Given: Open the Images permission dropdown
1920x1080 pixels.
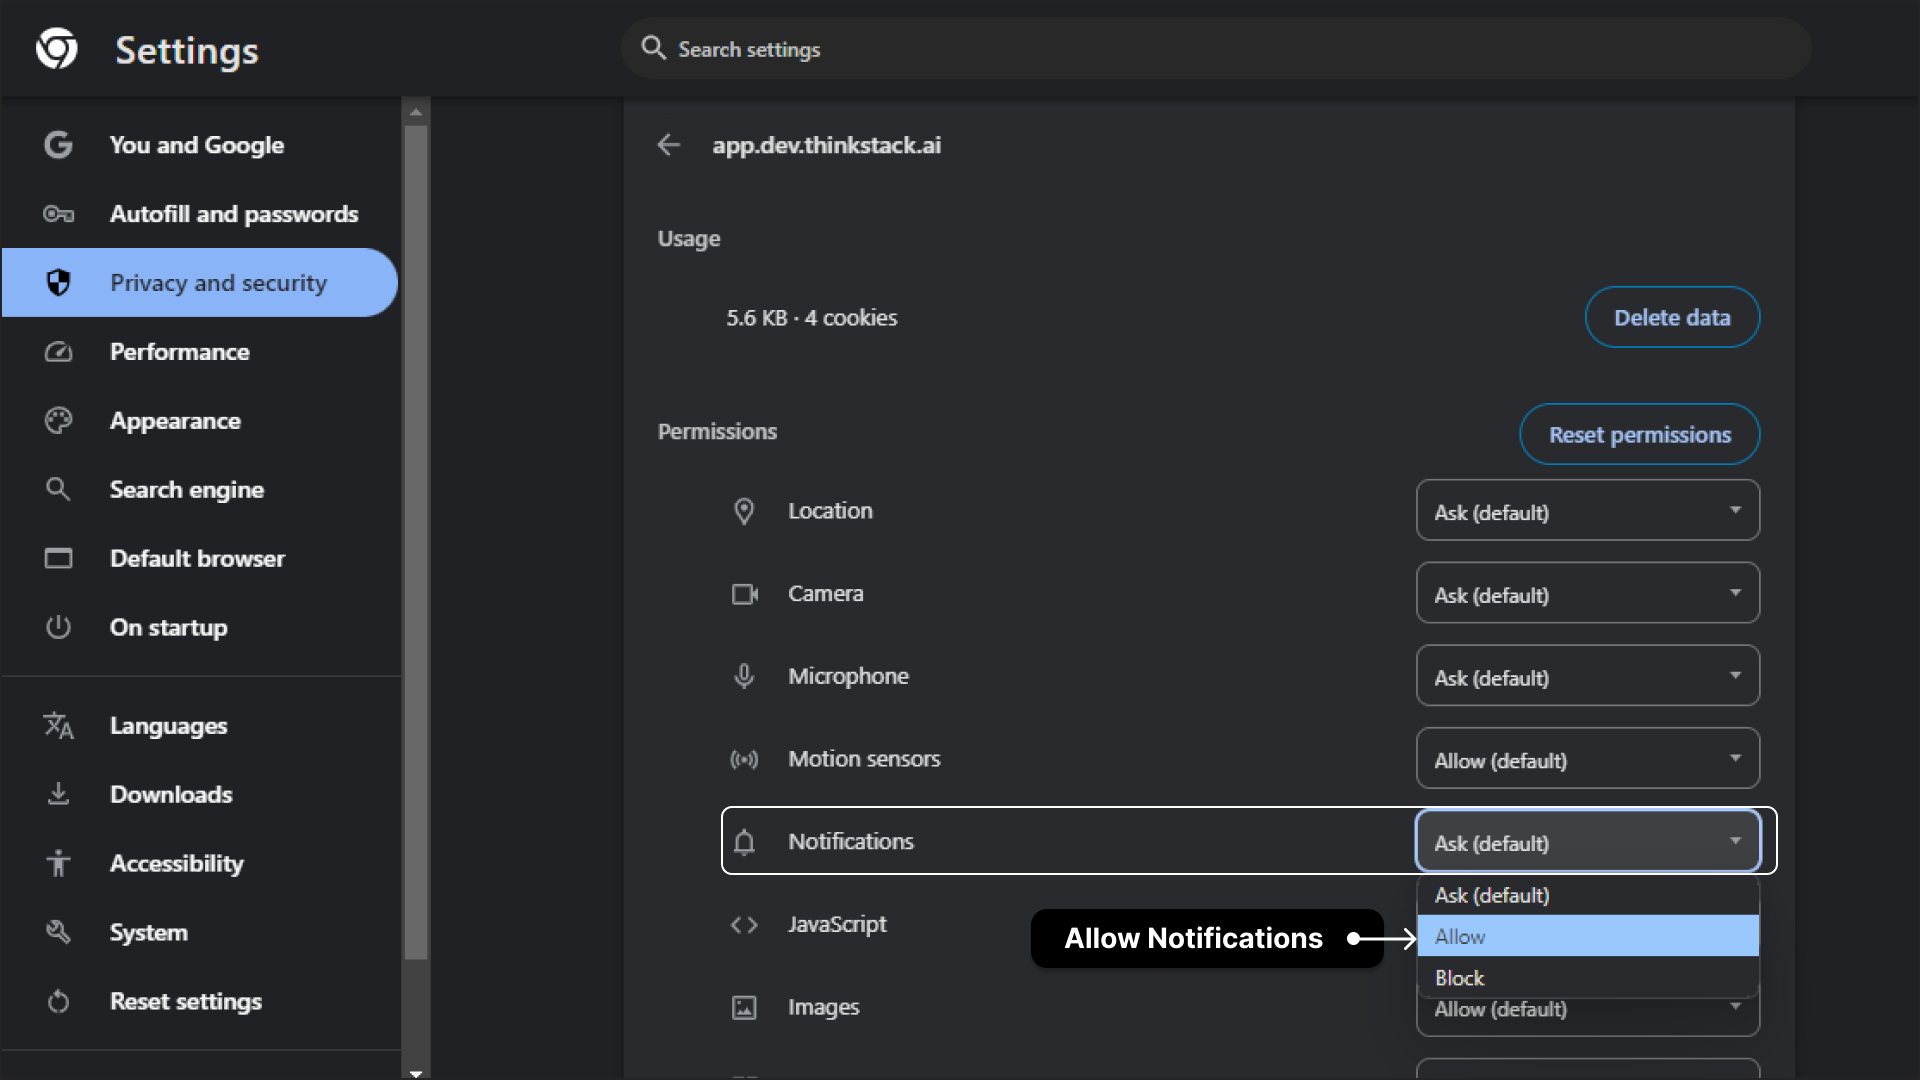Looking at the screenshot, I should point(1588,1017).
